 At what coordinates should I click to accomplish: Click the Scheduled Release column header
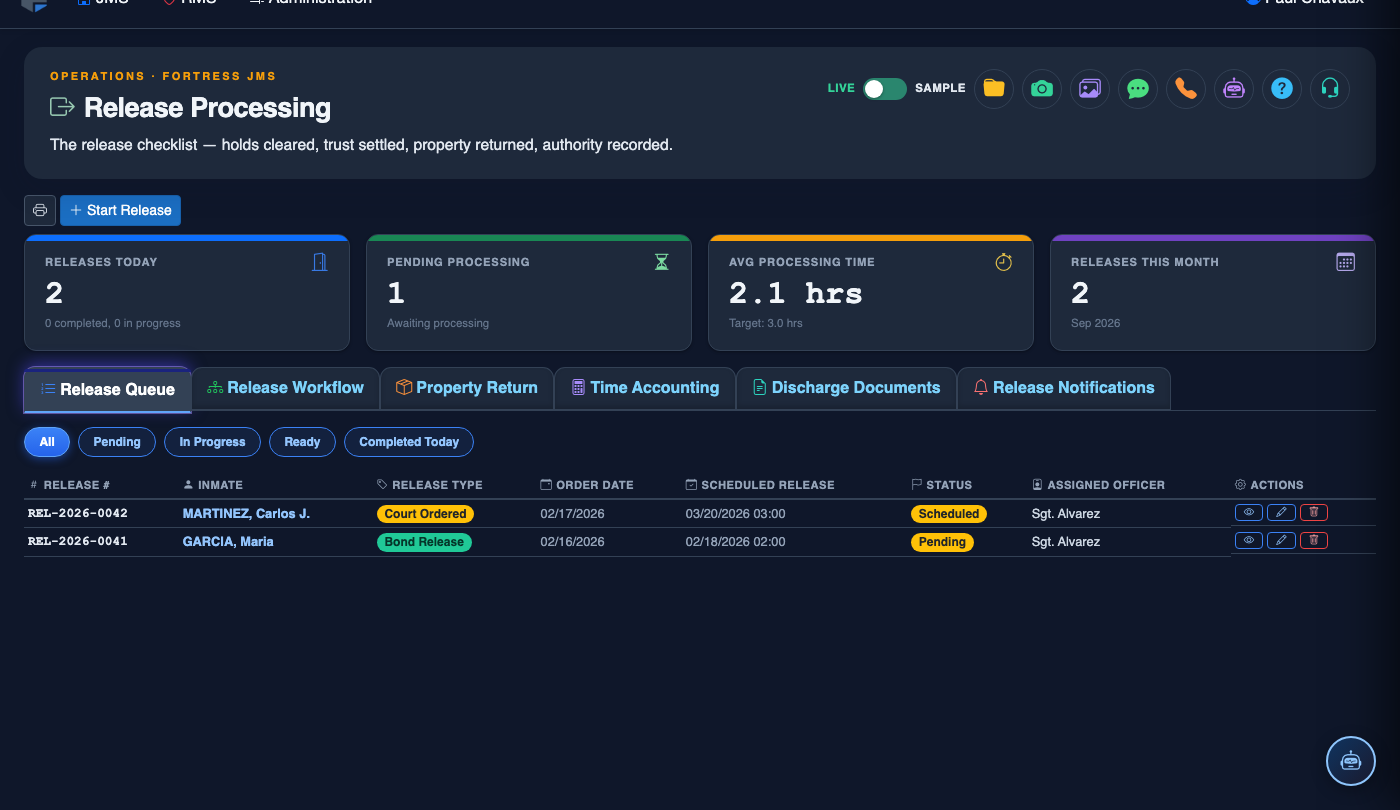760,485
